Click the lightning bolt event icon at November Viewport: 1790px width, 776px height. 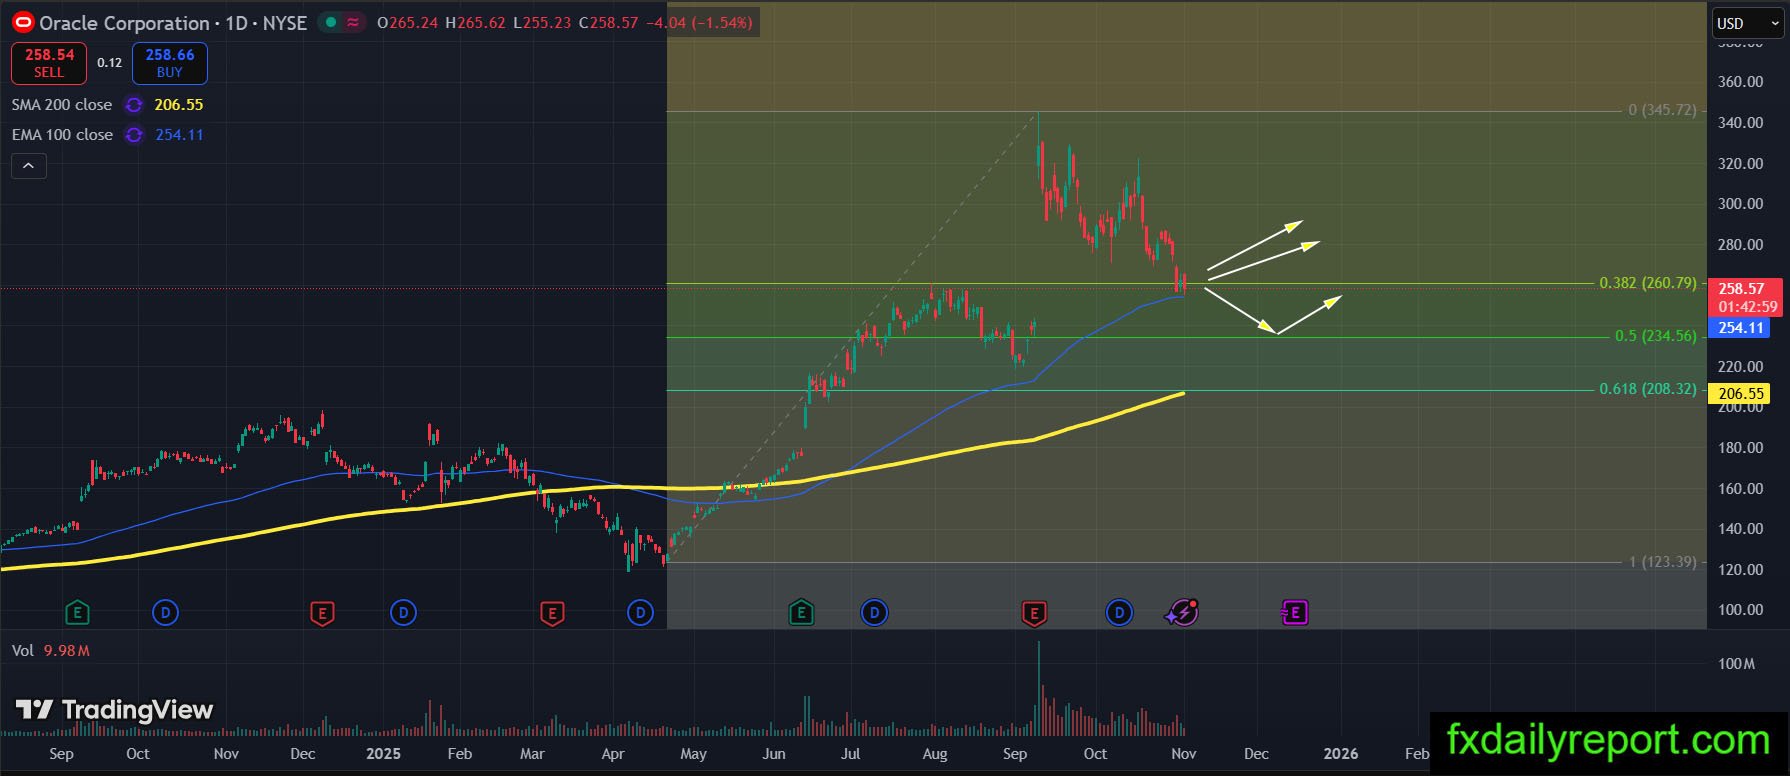(1182, 612)
